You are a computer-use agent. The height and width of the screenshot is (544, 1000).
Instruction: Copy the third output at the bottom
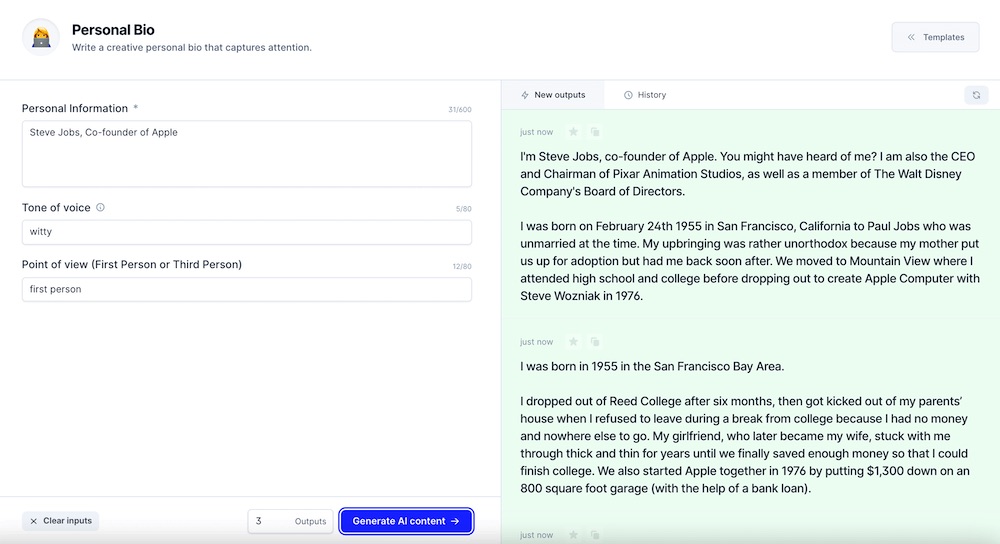595,534
